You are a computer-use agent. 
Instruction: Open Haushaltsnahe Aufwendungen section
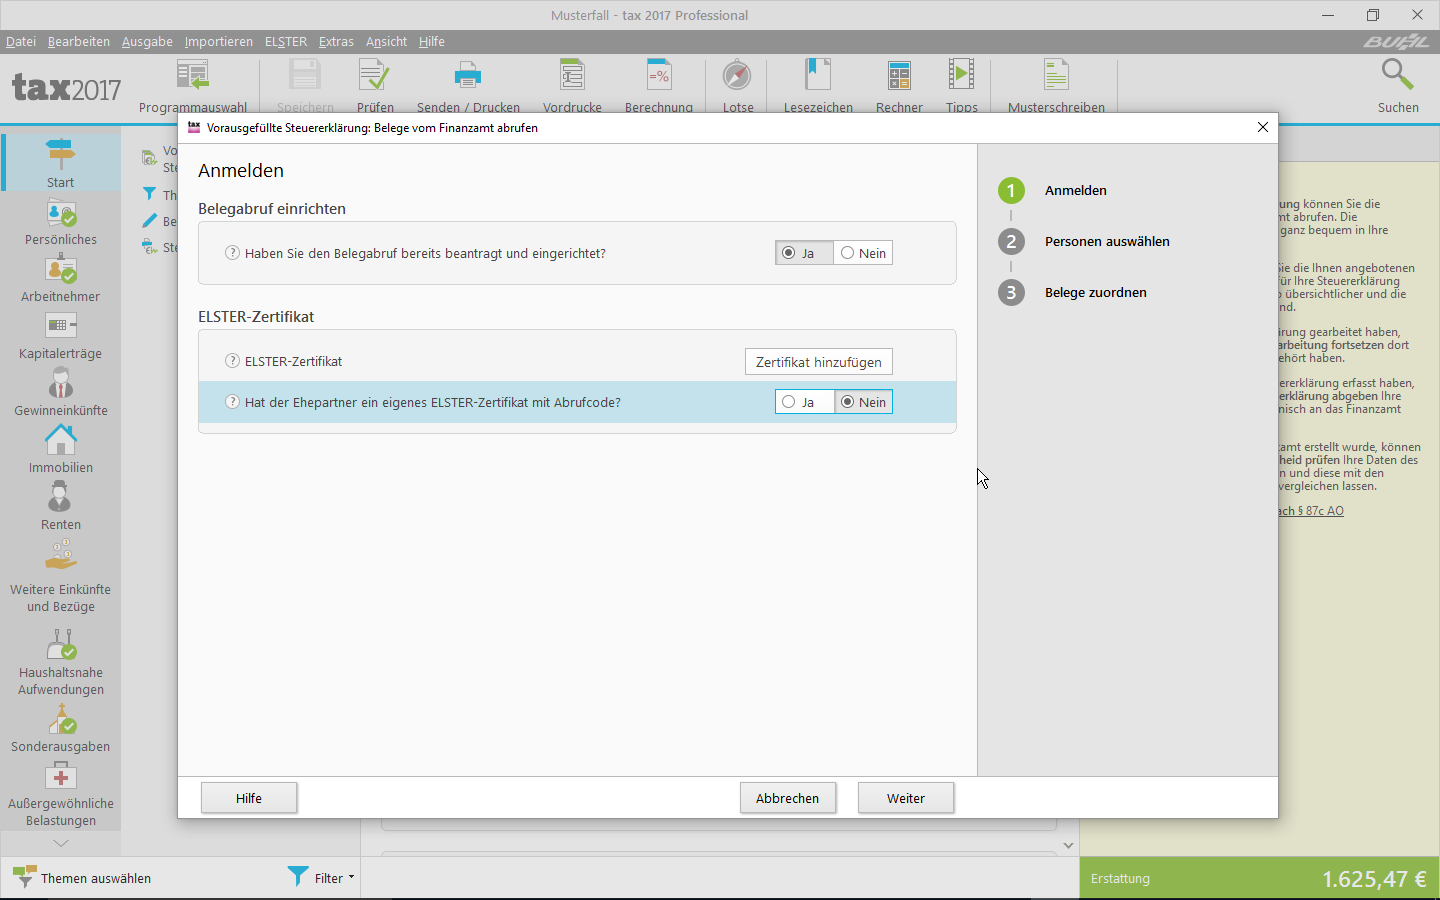point(61,661)
